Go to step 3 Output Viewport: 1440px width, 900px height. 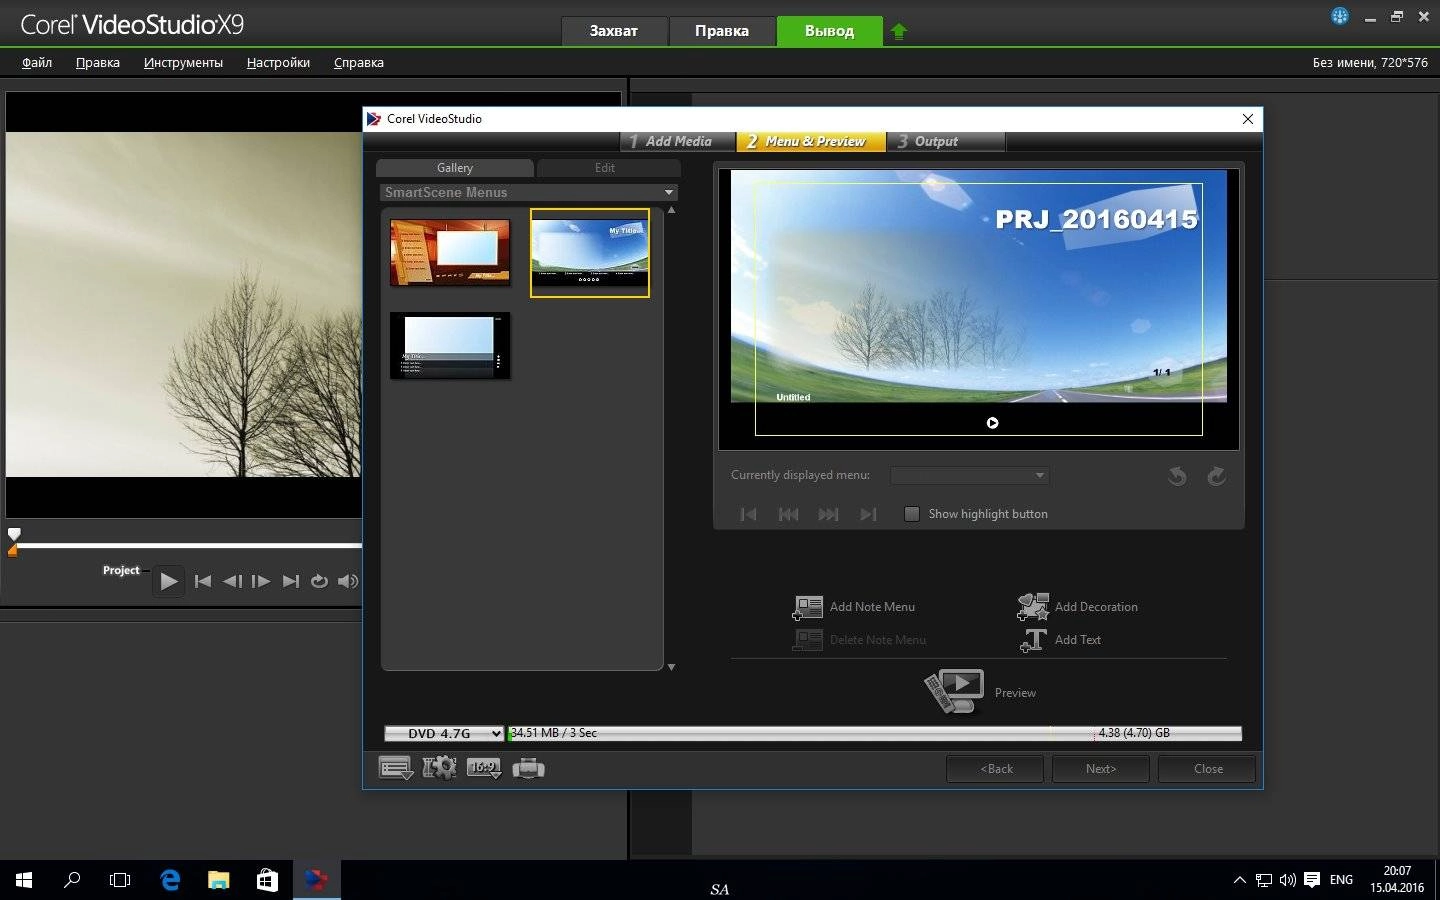tap(945, 141)
